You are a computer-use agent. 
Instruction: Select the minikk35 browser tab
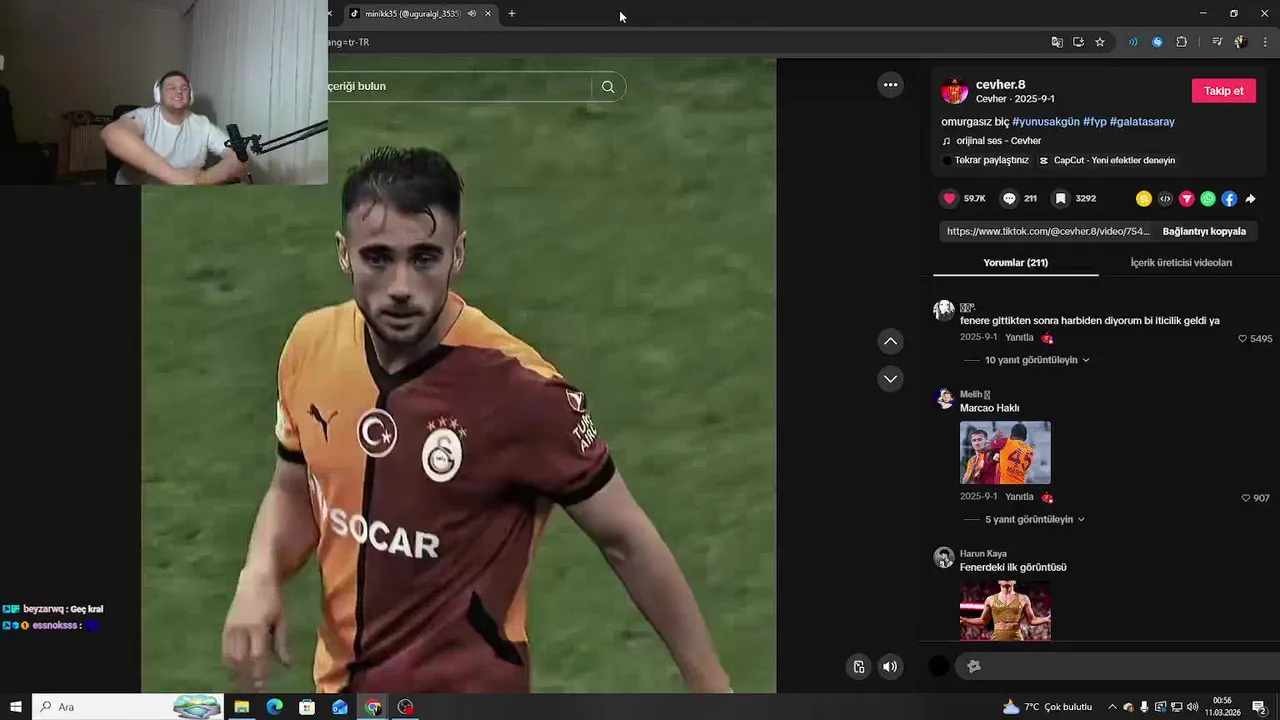[x=420, y=14]
